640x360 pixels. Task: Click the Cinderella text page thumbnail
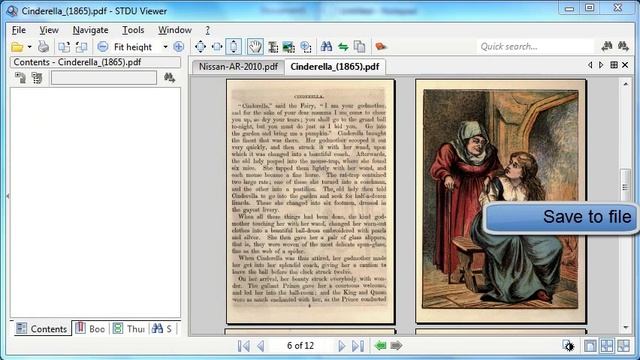point(310,202)
